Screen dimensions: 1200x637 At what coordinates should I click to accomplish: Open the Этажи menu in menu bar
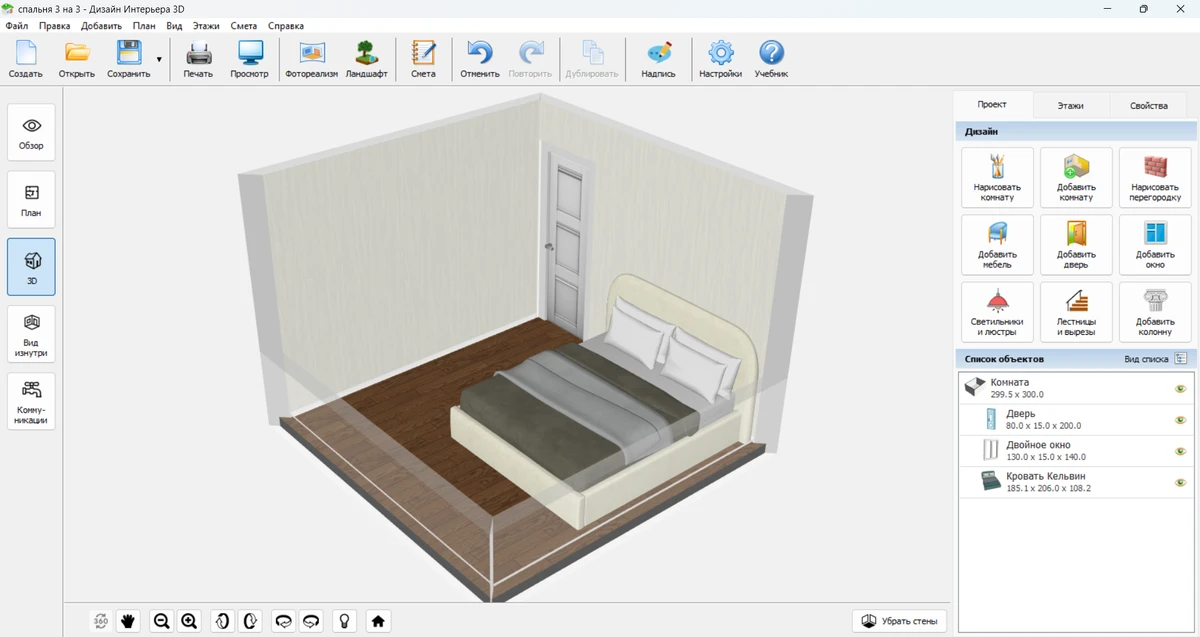204,26
